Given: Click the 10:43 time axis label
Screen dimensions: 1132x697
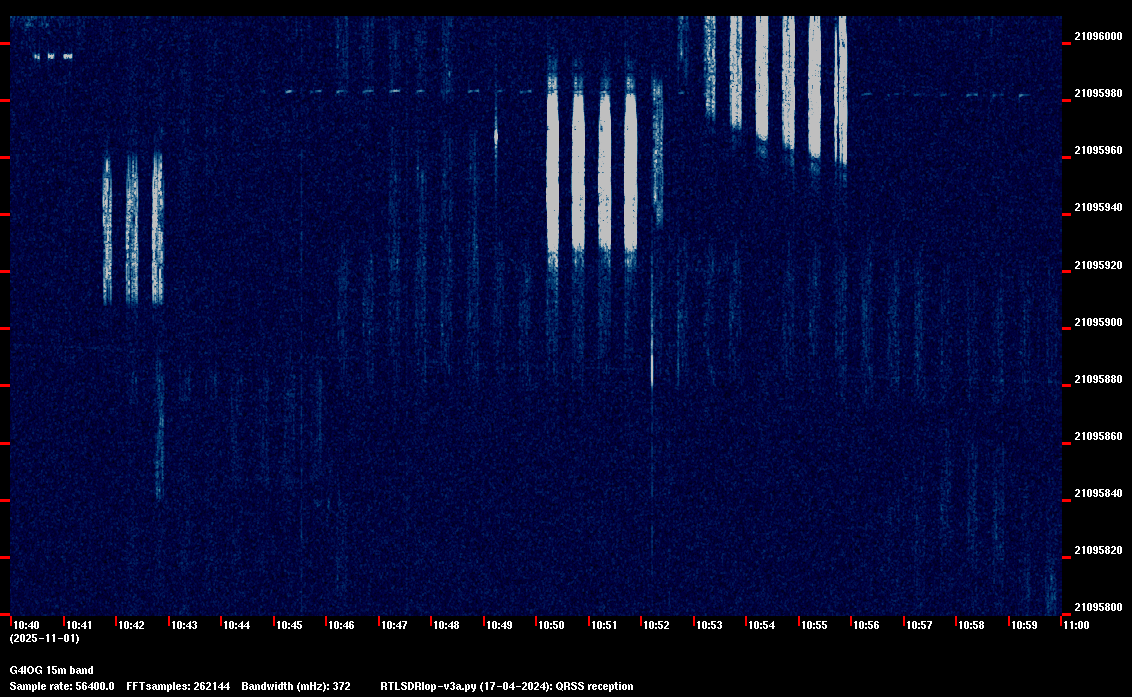Looking at the screenshot, I should [184, 625].
